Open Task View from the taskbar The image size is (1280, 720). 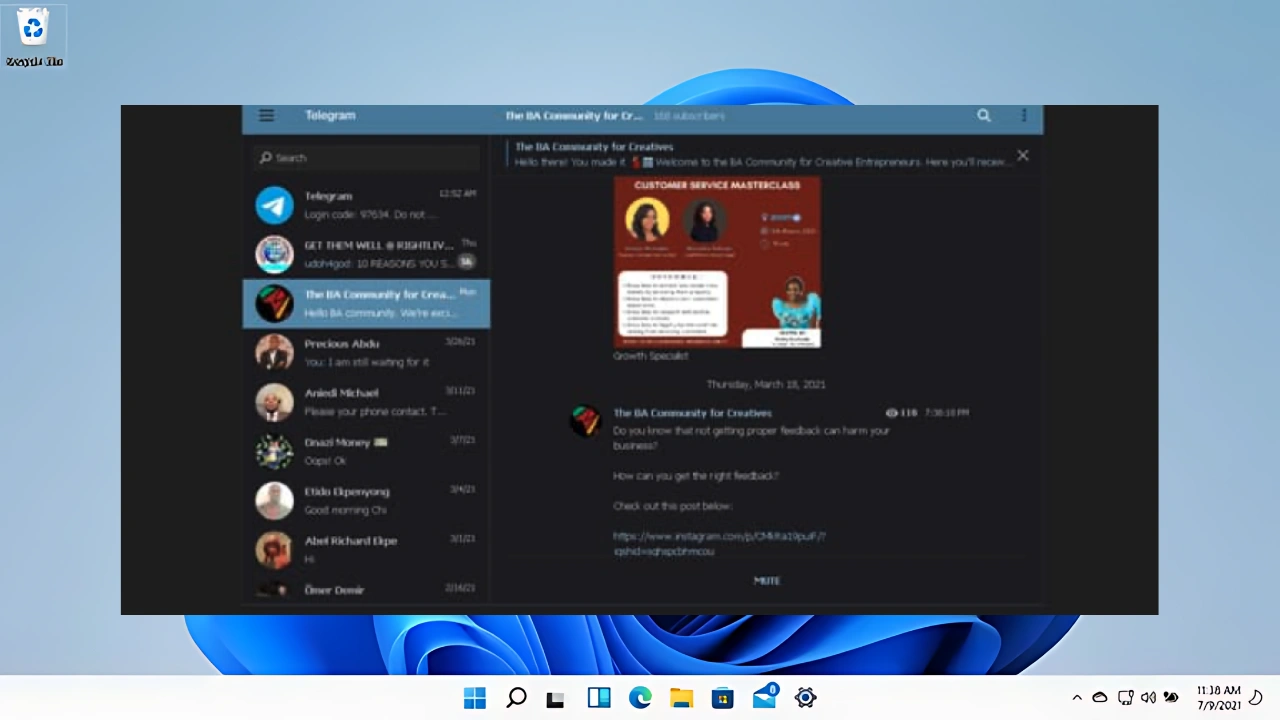pyautogui.click(x=555, y=699)
